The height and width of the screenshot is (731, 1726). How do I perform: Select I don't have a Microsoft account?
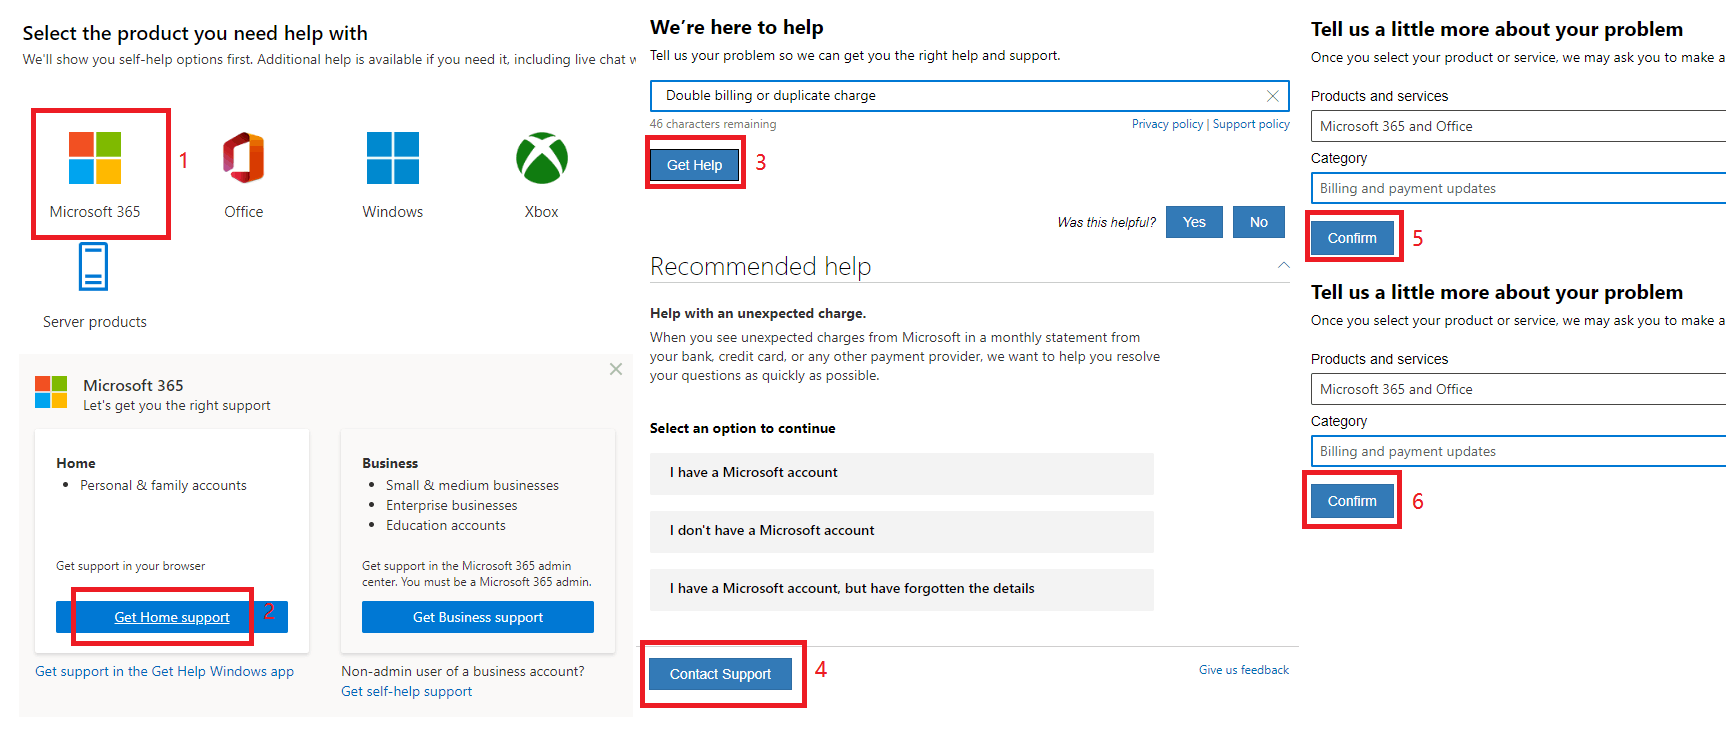pos(902,531)
